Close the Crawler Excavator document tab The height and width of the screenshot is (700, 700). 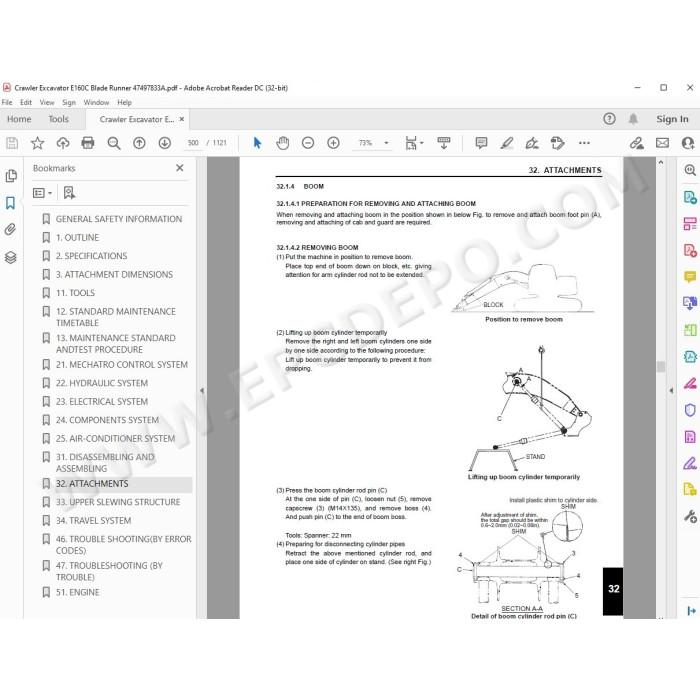182,119
